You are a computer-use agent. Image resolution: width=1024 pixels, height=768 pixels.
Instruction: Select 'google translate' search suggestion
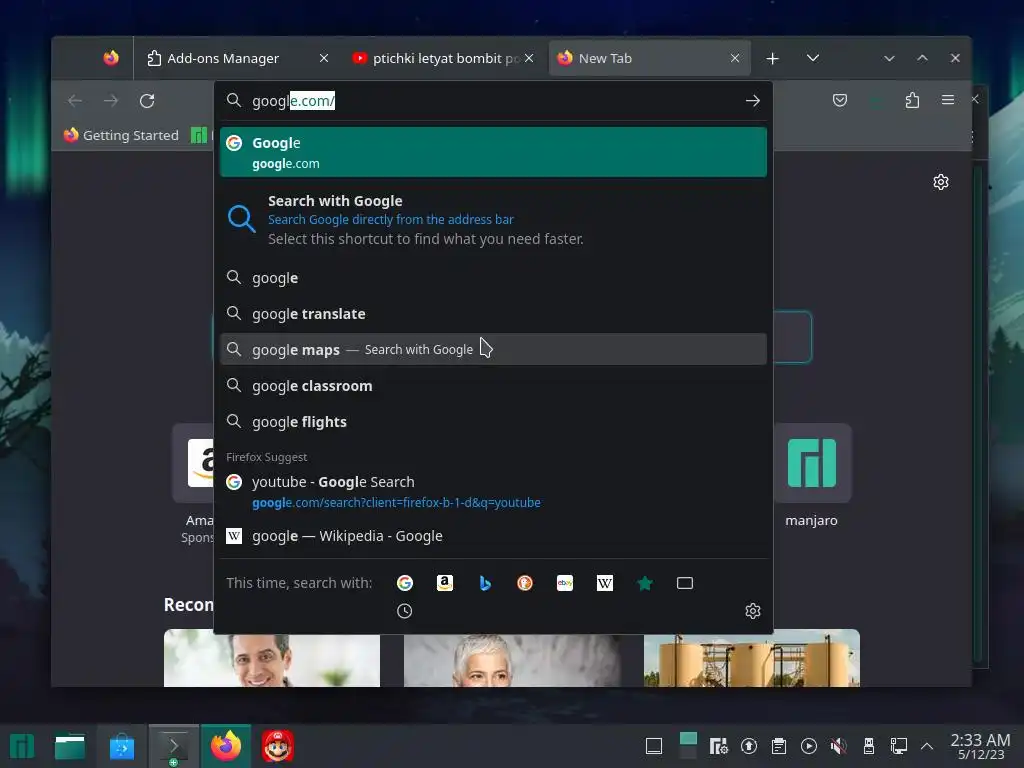click(x=493, y=313)
